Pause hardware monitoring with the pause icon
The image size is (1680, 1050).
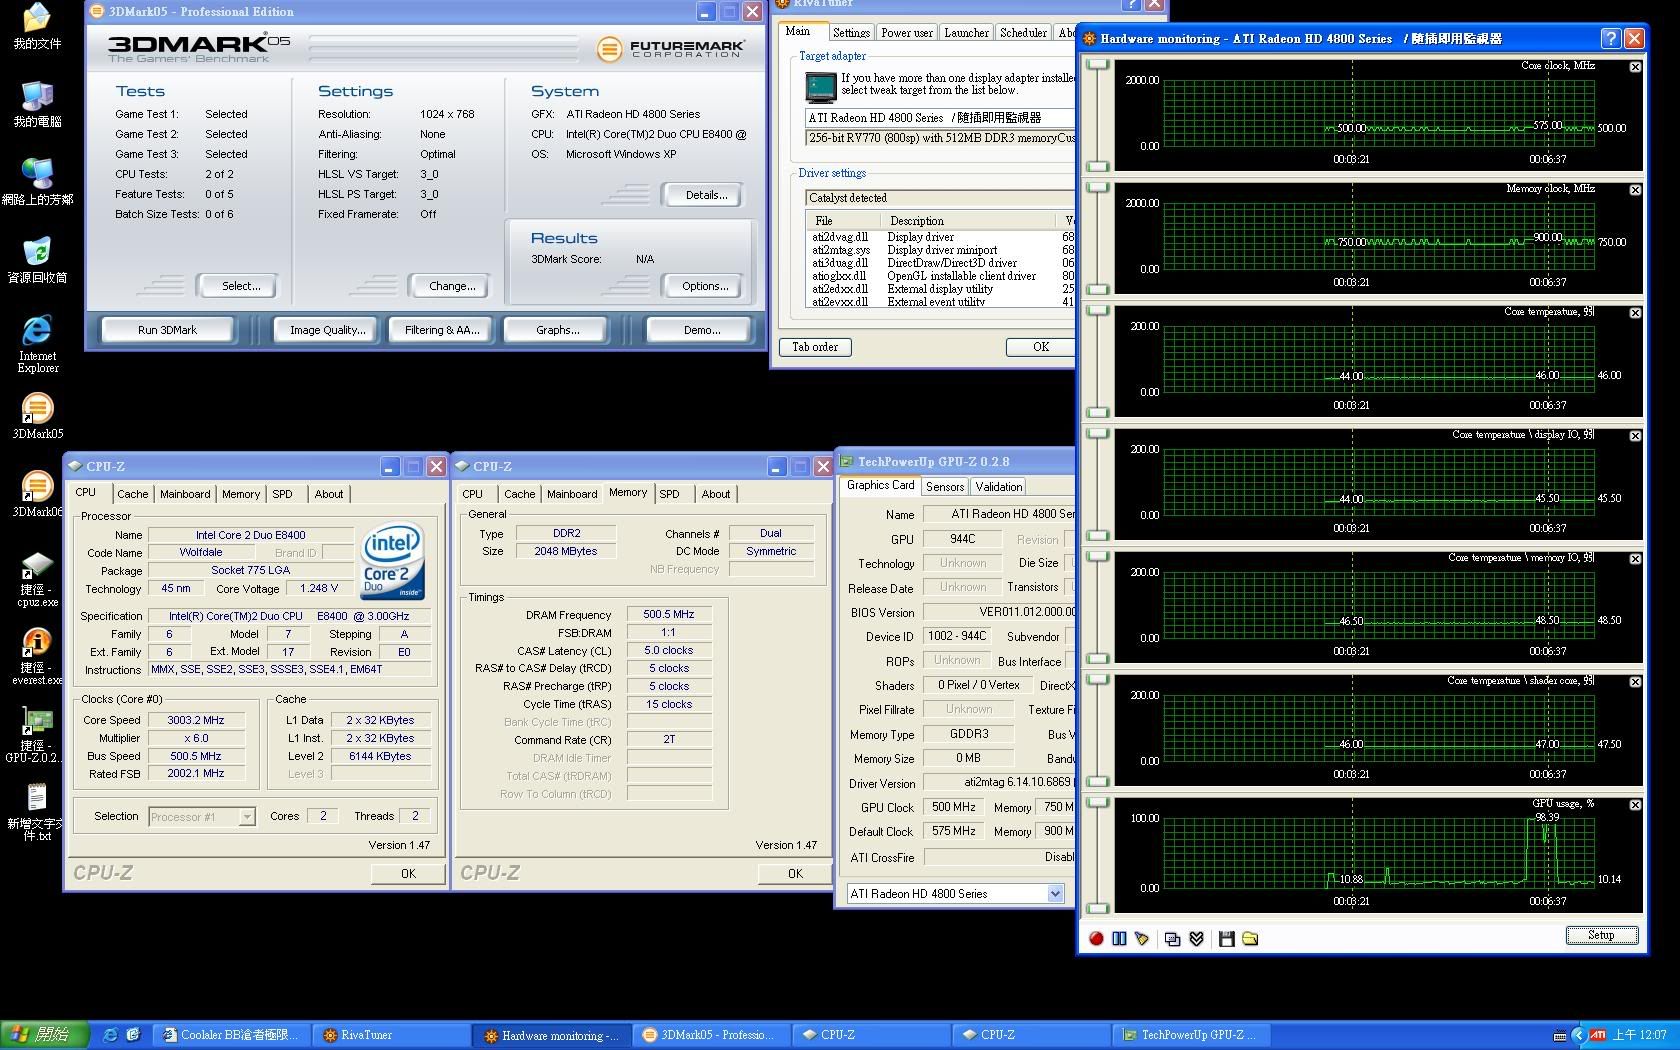click(1119, 938)
